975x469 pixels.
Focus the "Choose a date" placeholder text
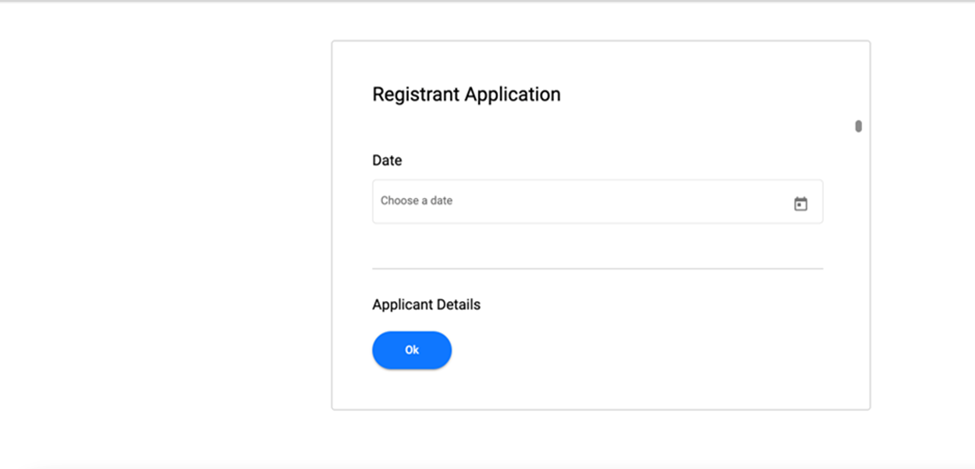tap(417, 201)
